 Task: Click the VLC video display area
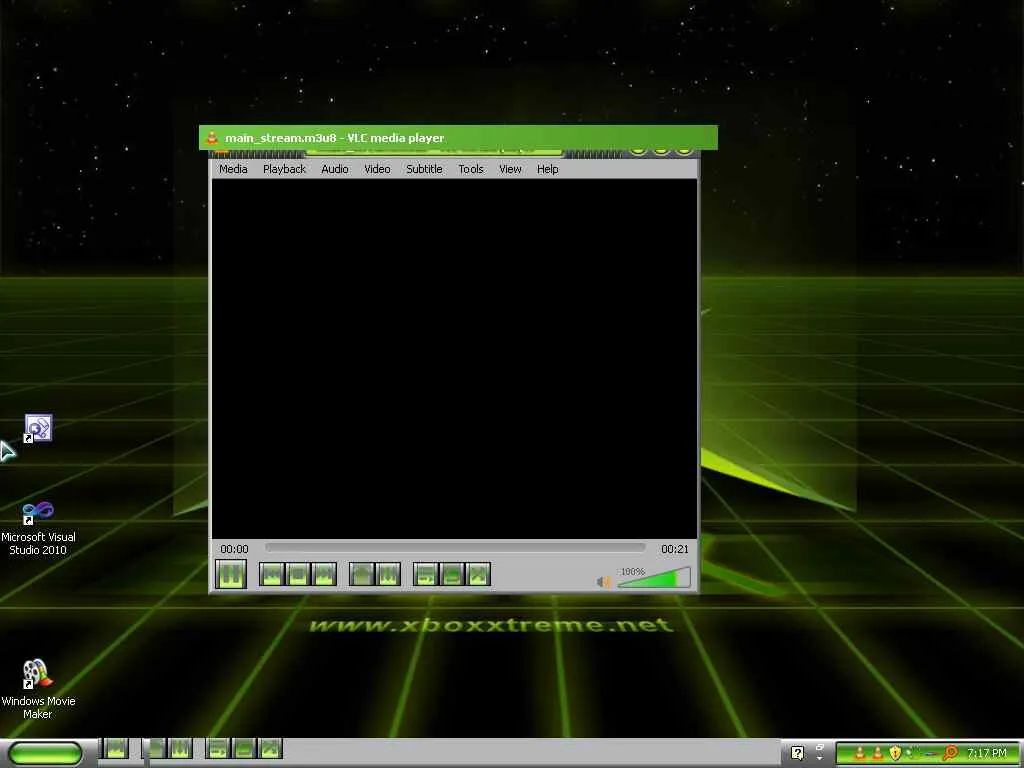[455, 359]
